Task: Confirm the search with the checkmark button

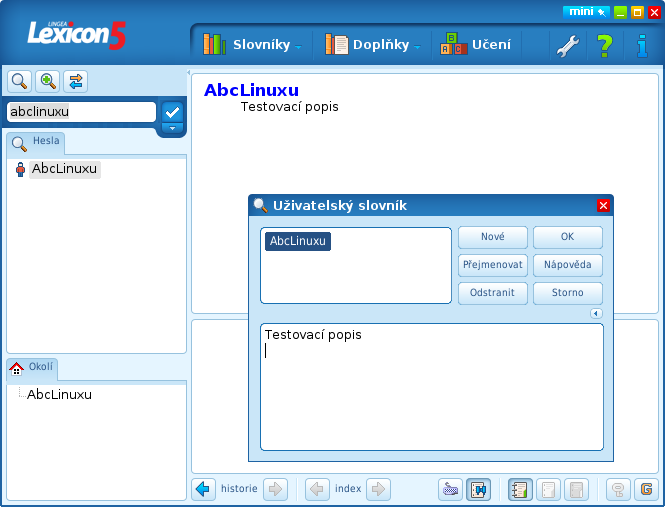Action: click(x=172, y=112)
